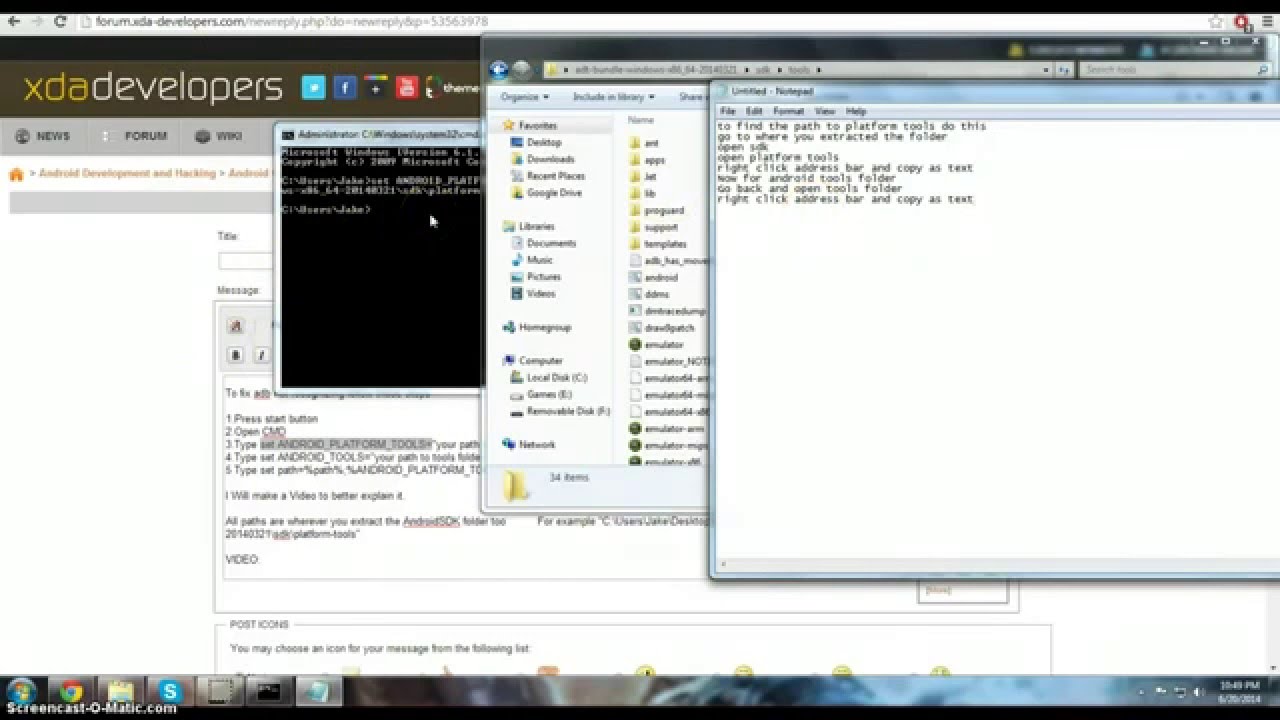Click the adt-bundle segment in Explorer address bar

[x=655, y=70]
